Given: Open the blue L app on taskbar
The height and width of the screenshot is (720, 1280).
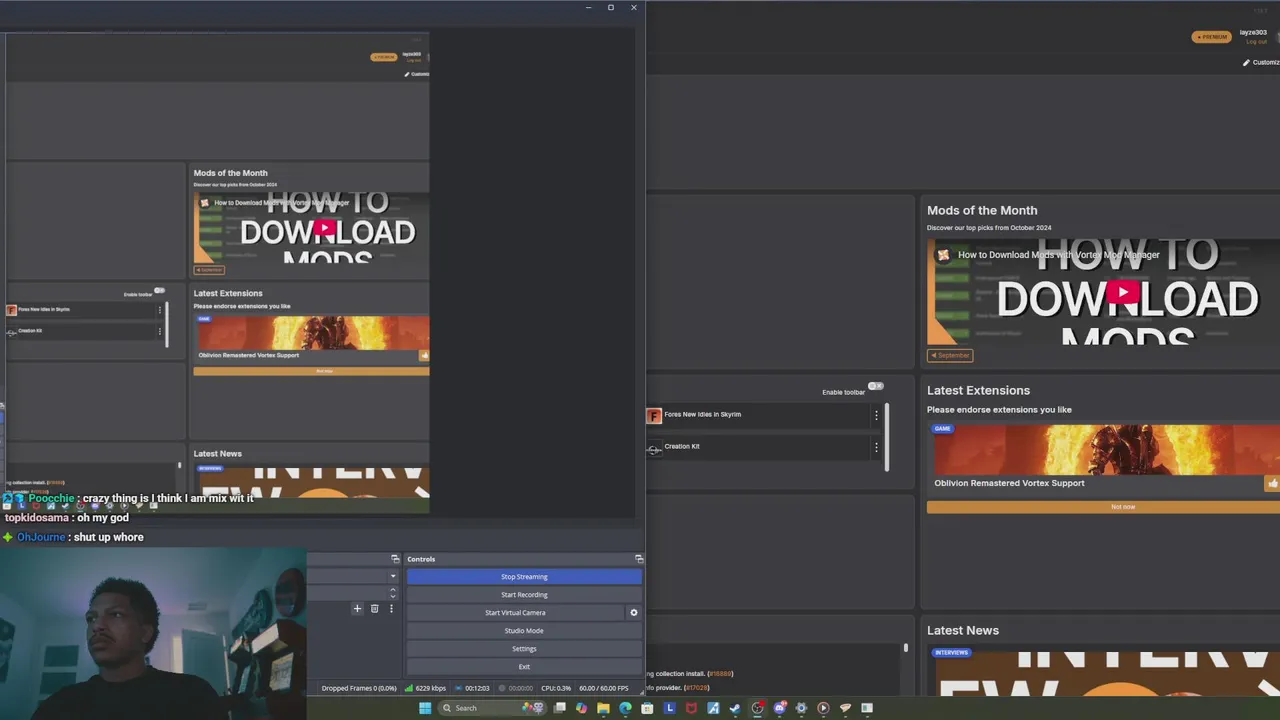Looking at the screenshot, I should [x=670, y=708].
